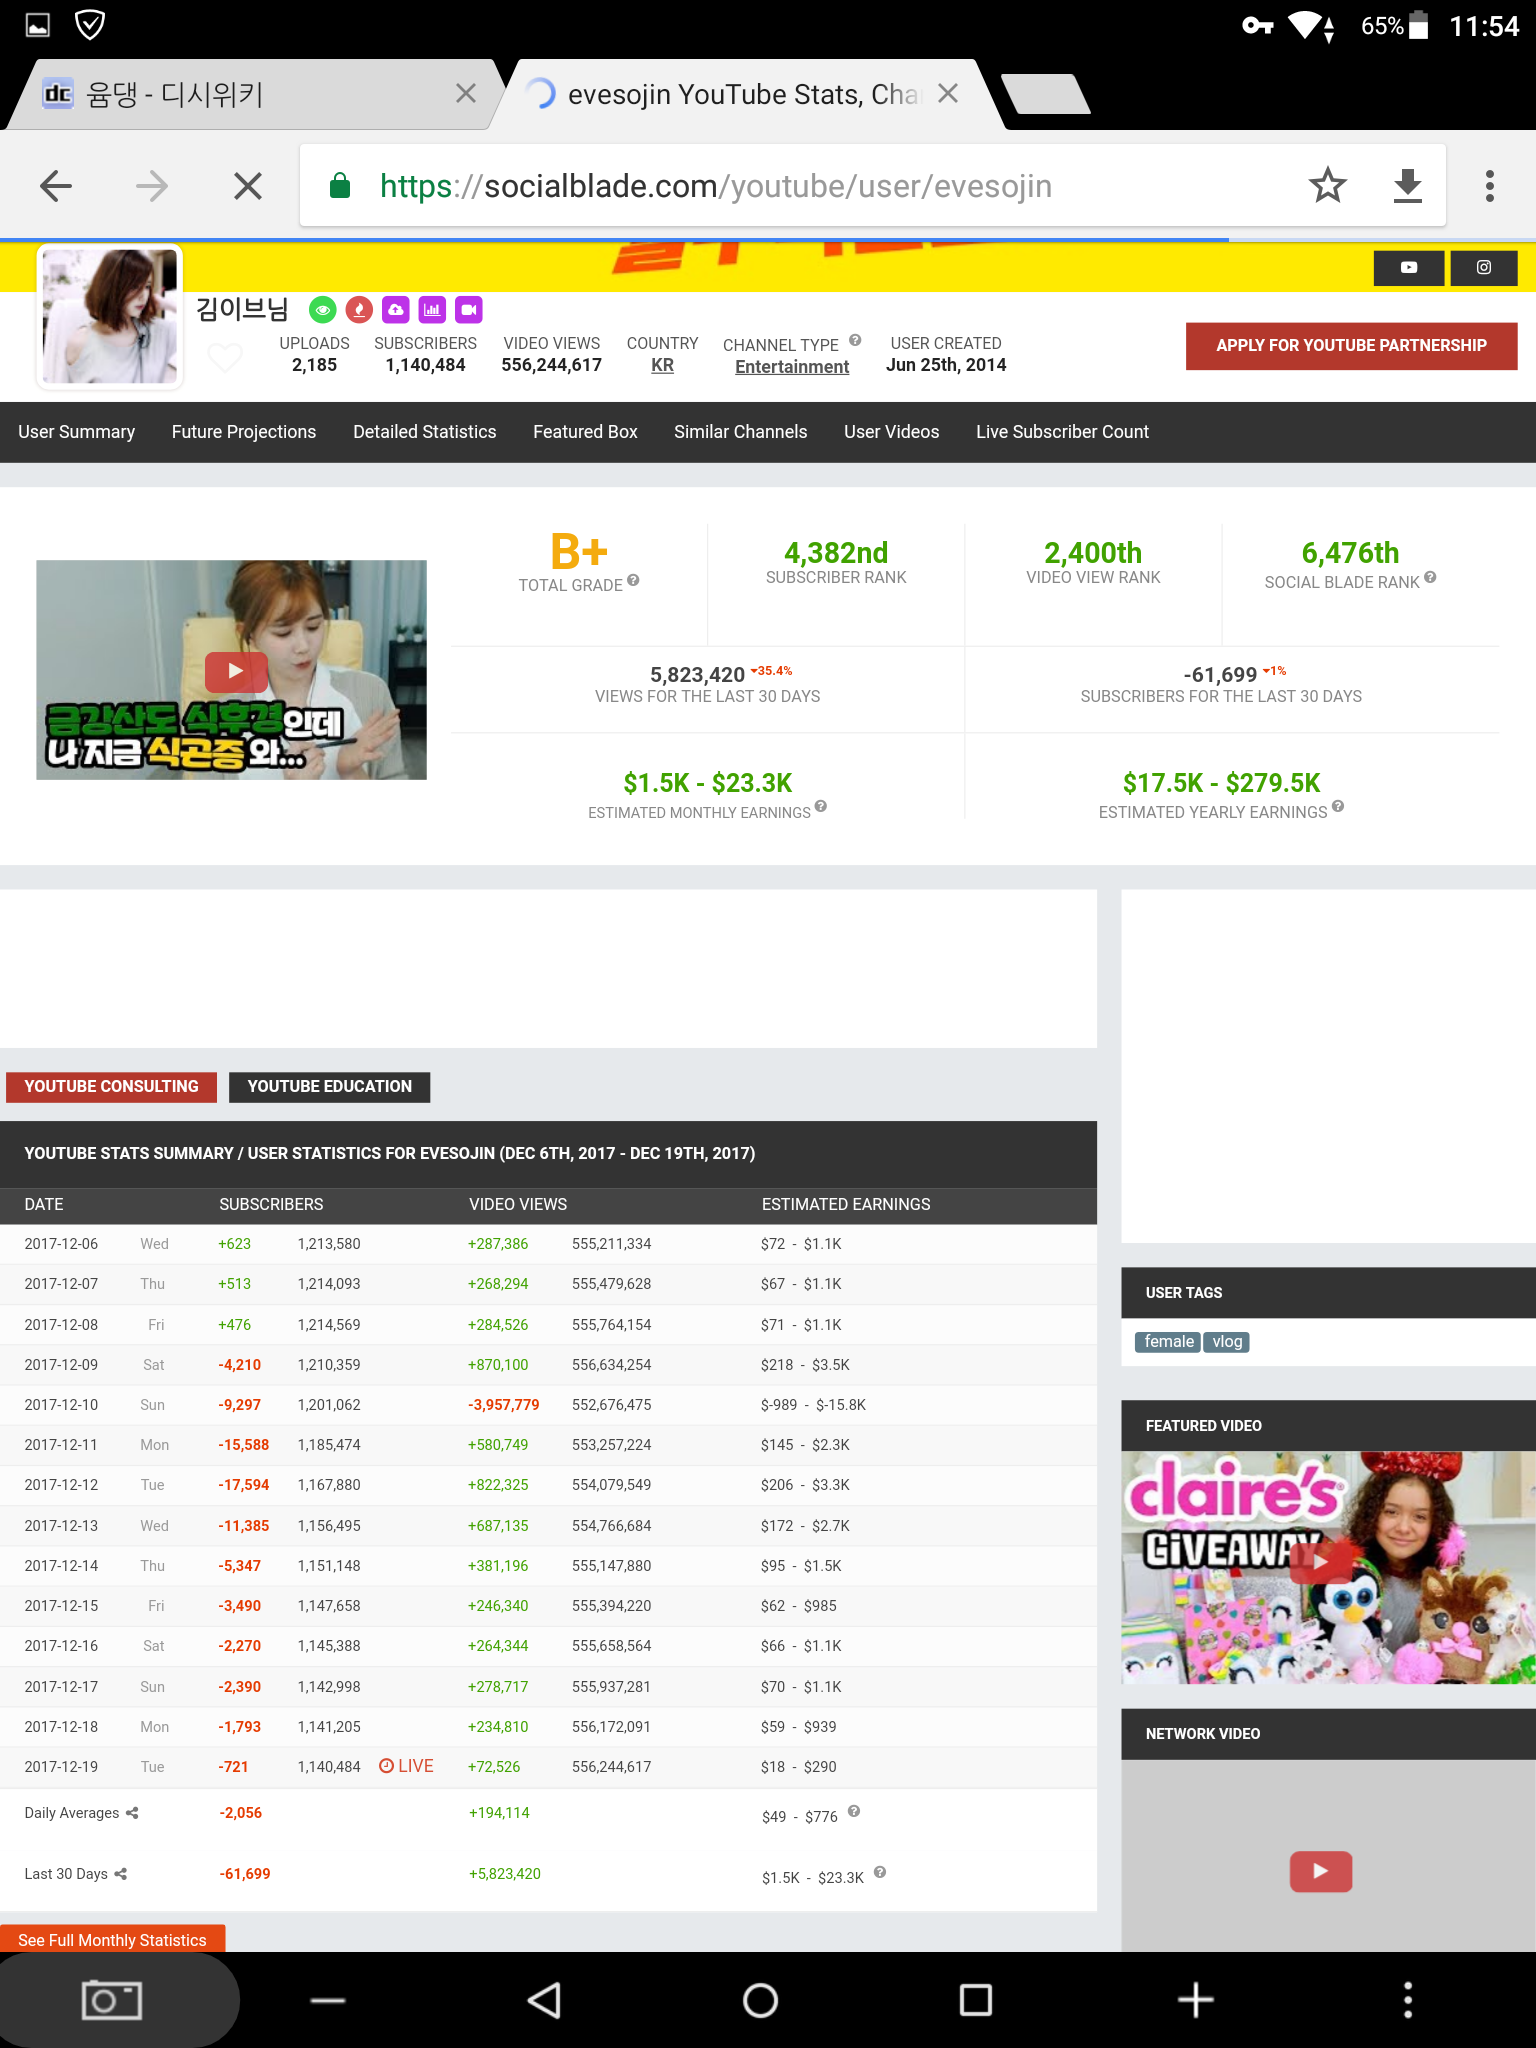Click Apply for YouTube Partnership button
This screenshot has width=1536, height=2048.
[1350, 346]
